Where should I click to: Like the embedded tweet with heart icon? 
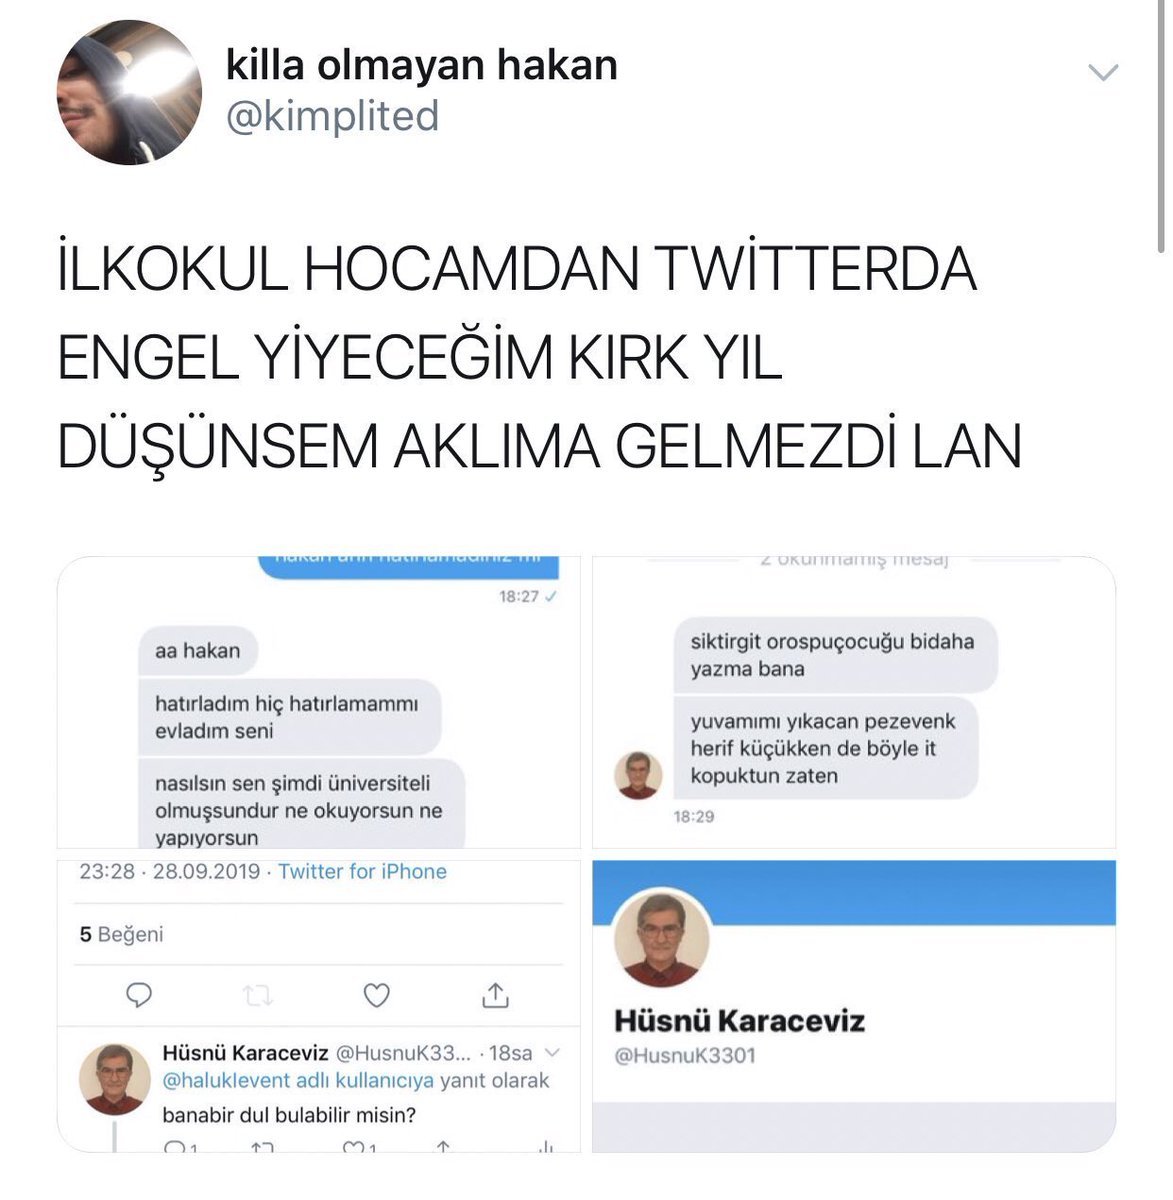(376, 995)
